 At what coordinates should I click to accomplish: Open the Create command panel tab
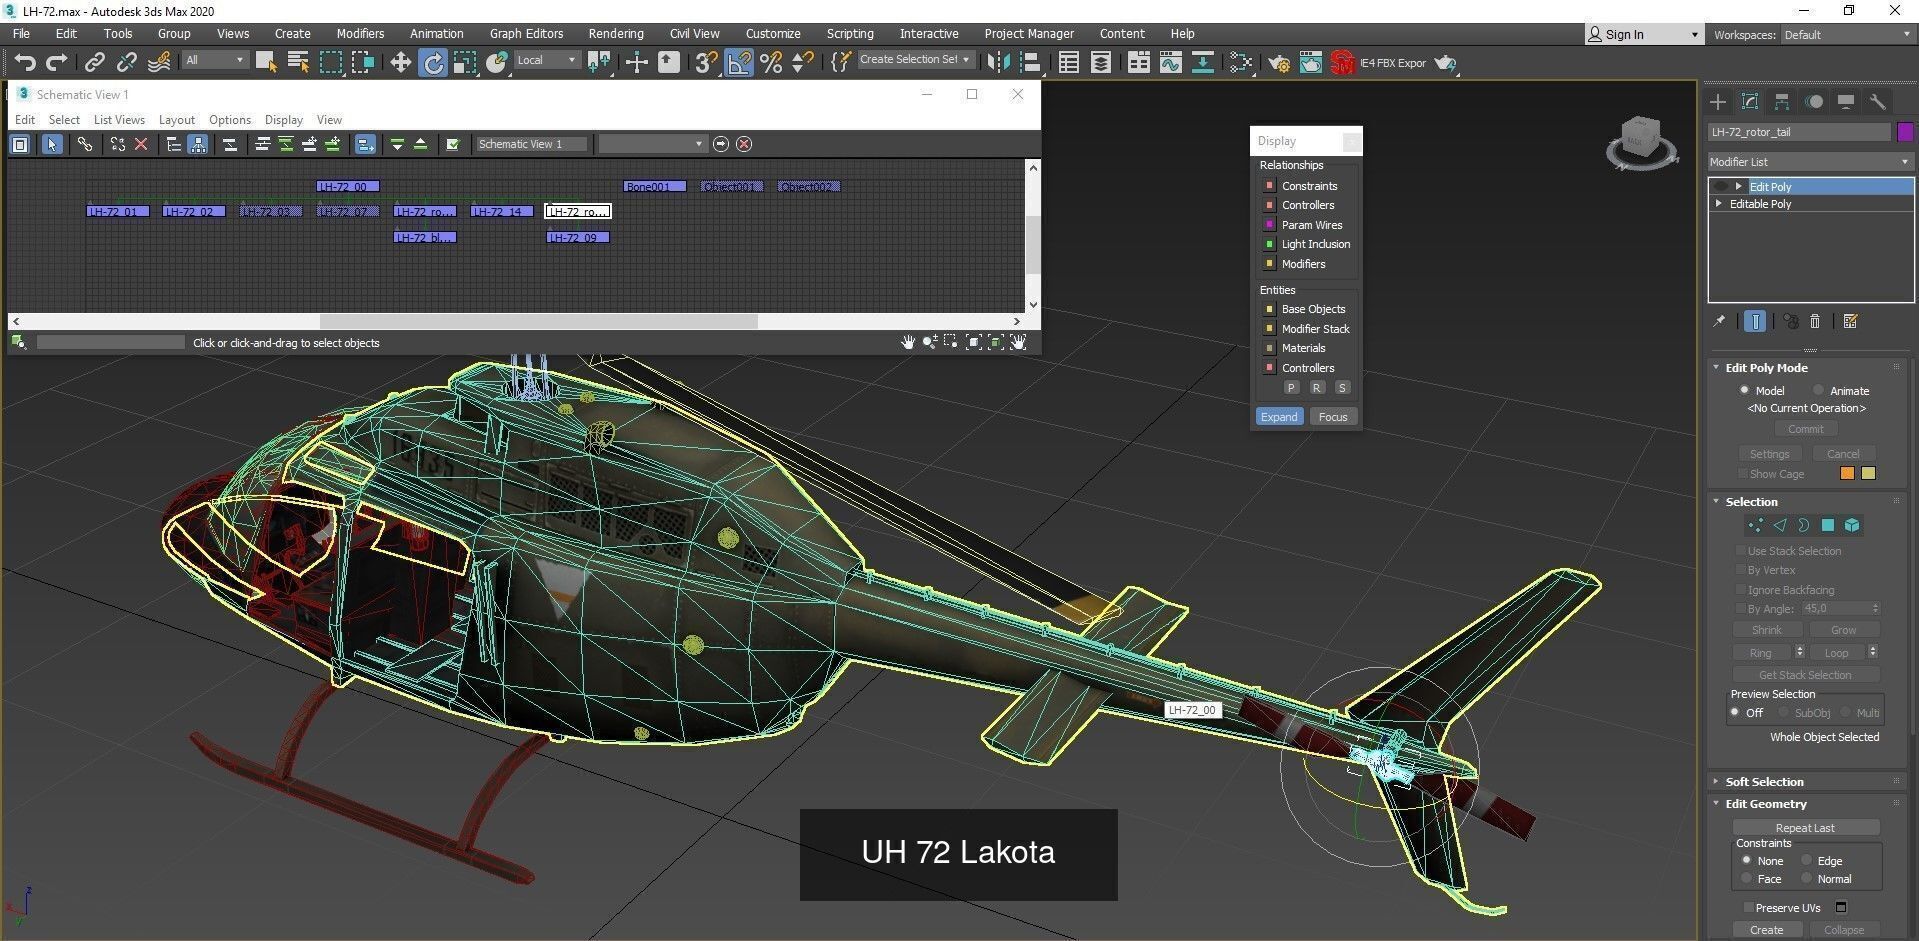(1718, 101)
